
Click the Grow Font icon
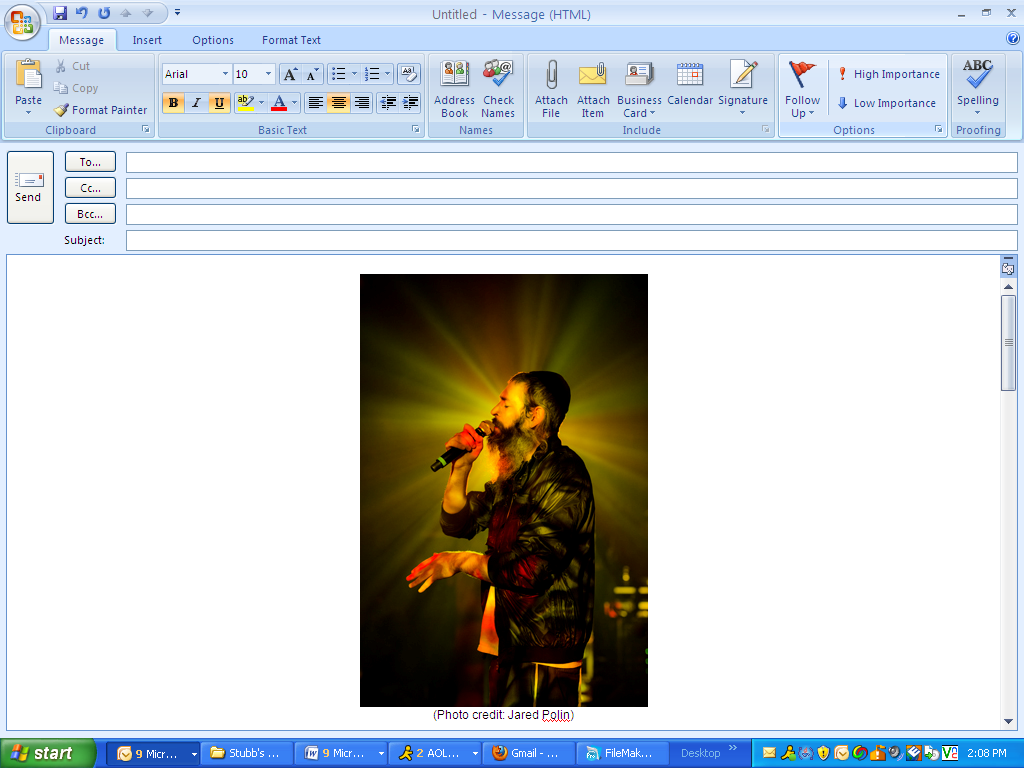pos(290,74)
